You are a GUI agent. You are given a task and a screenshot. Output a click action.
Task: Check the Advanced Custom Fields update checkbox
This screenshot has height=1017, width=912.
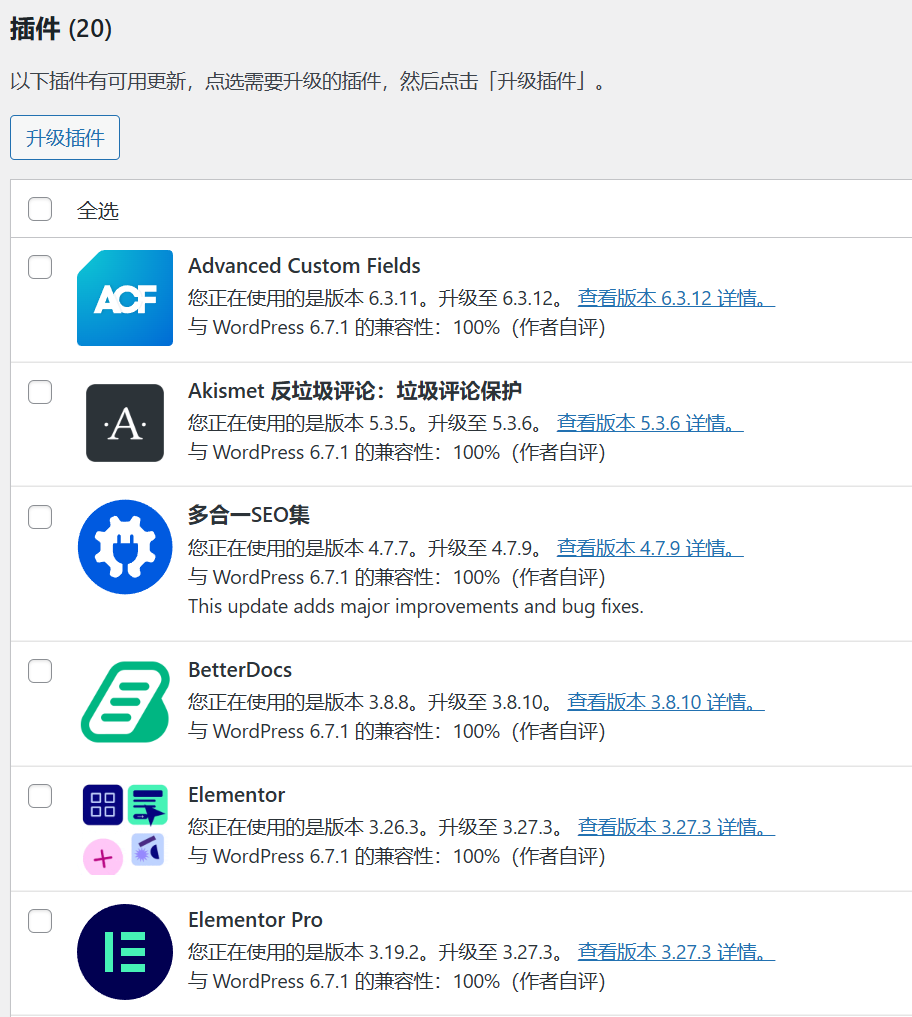[39, 267]
